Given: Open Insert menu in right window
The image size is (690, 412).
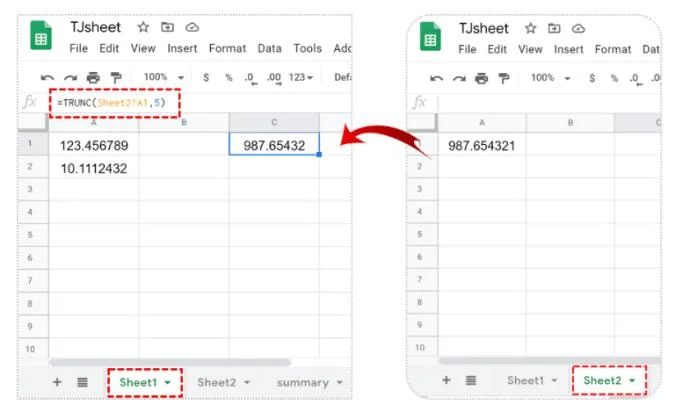Looking at the screenshot, I should [569, 49].
